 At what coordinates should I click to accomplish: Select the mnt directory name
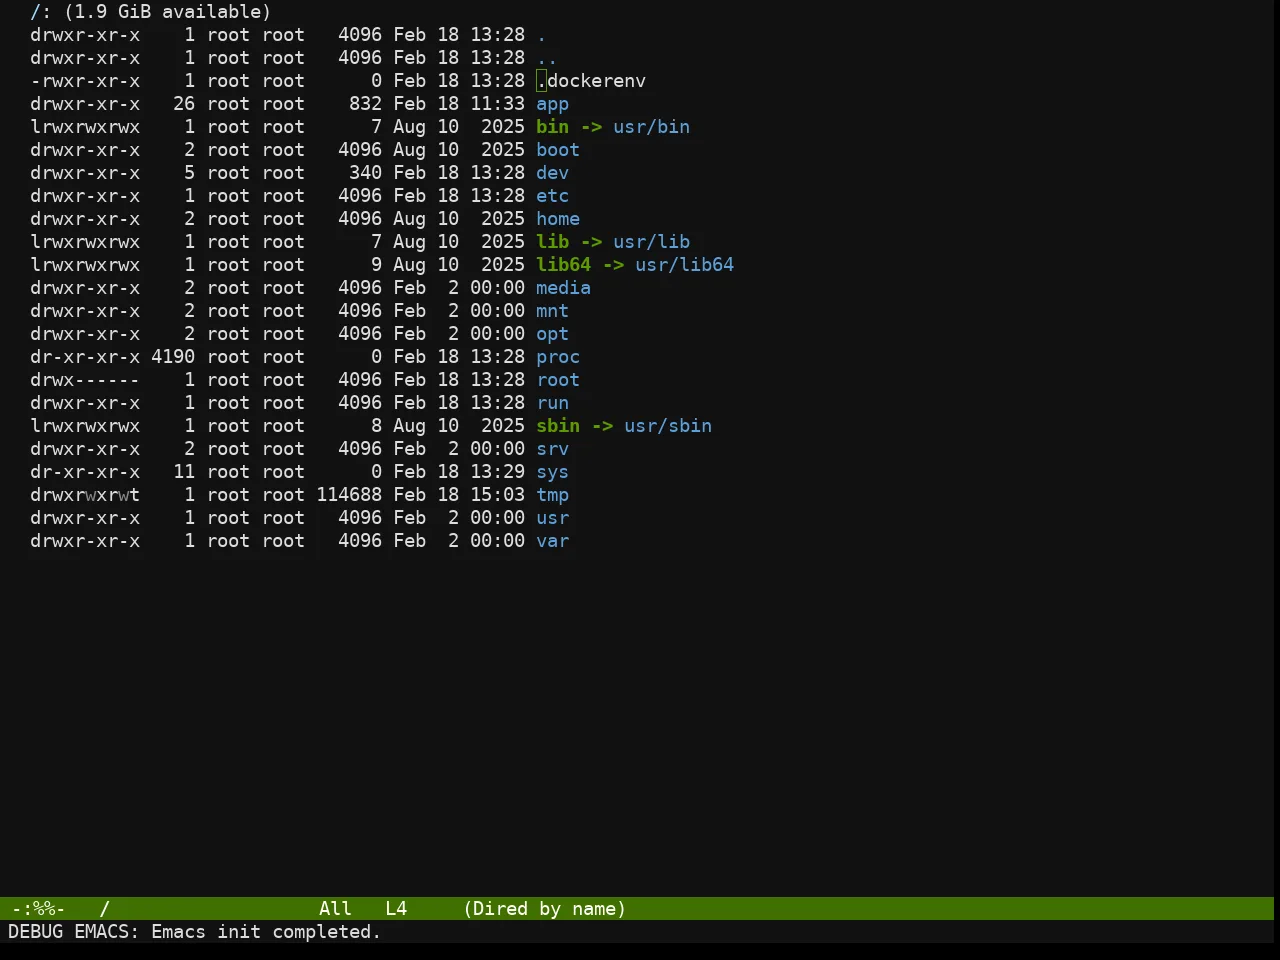(552, 311)
